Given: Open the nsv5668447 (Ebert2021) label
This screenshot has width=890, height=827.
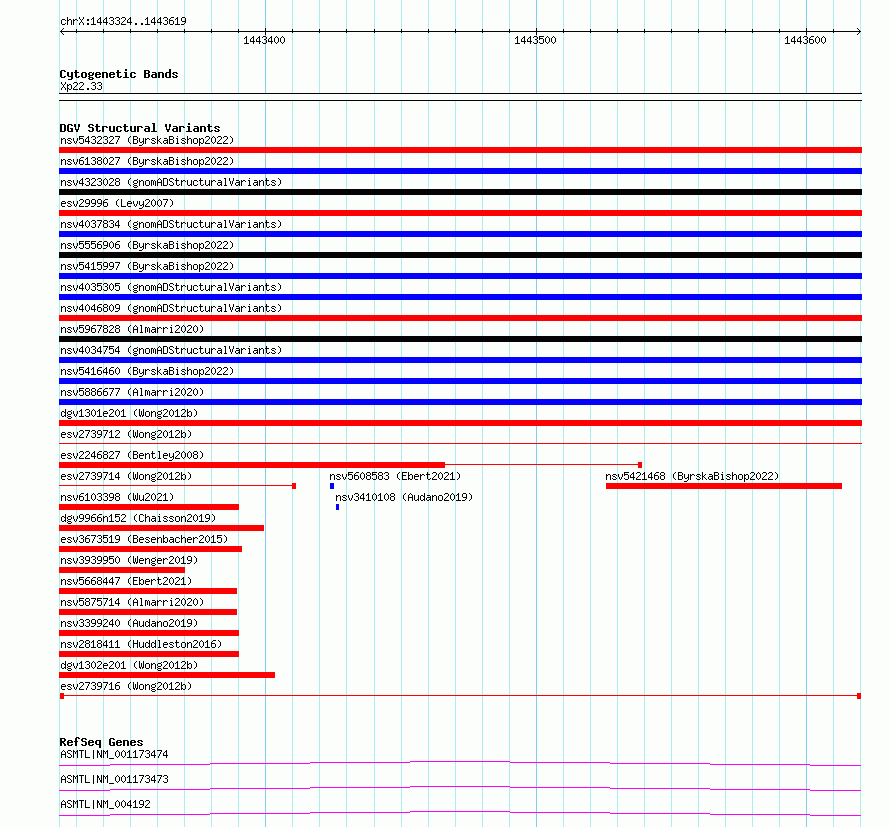Looking at the screenshot, I should point(126,581).
